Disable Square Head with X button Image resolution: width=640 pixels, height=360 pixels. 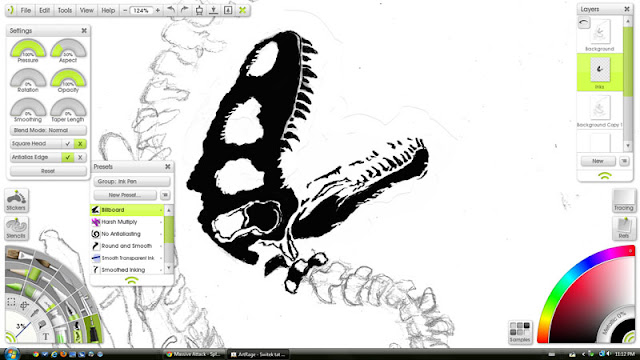[80, 144]
